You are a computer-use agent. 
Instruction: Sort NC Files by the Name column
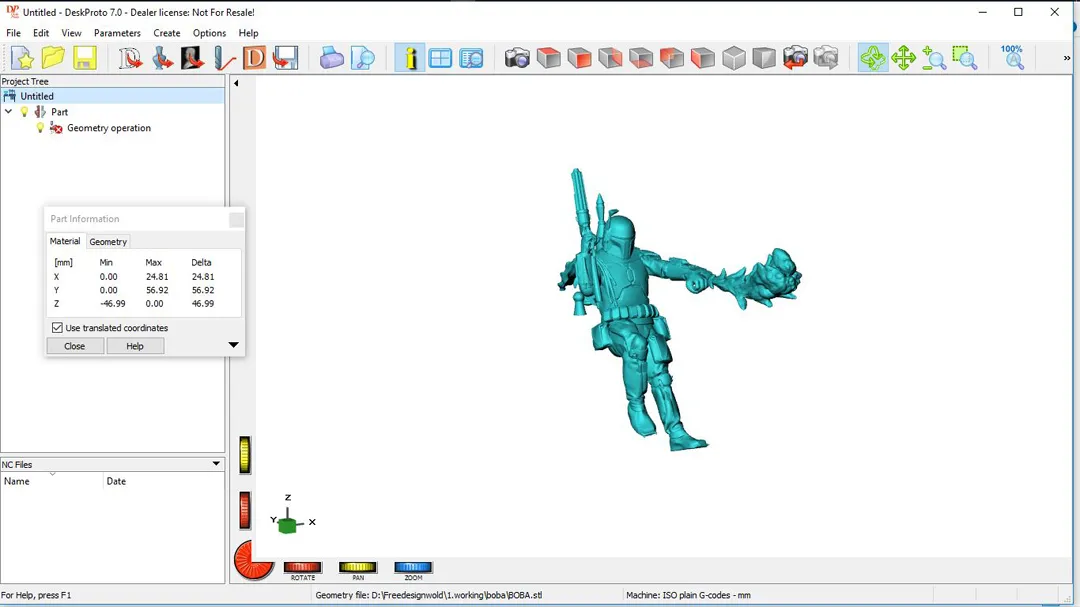[x=52, y=481]
